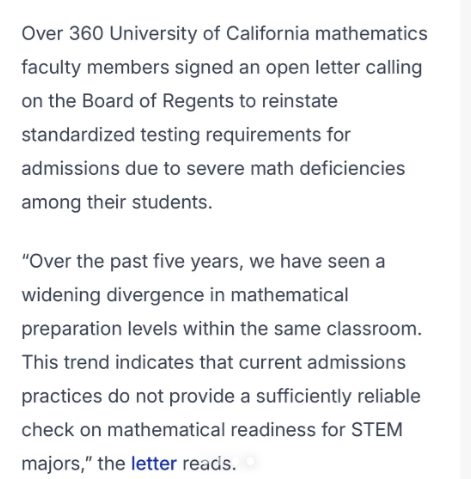
Task: Click the phrase "open letter calling"
Action: tap(344, 68)
